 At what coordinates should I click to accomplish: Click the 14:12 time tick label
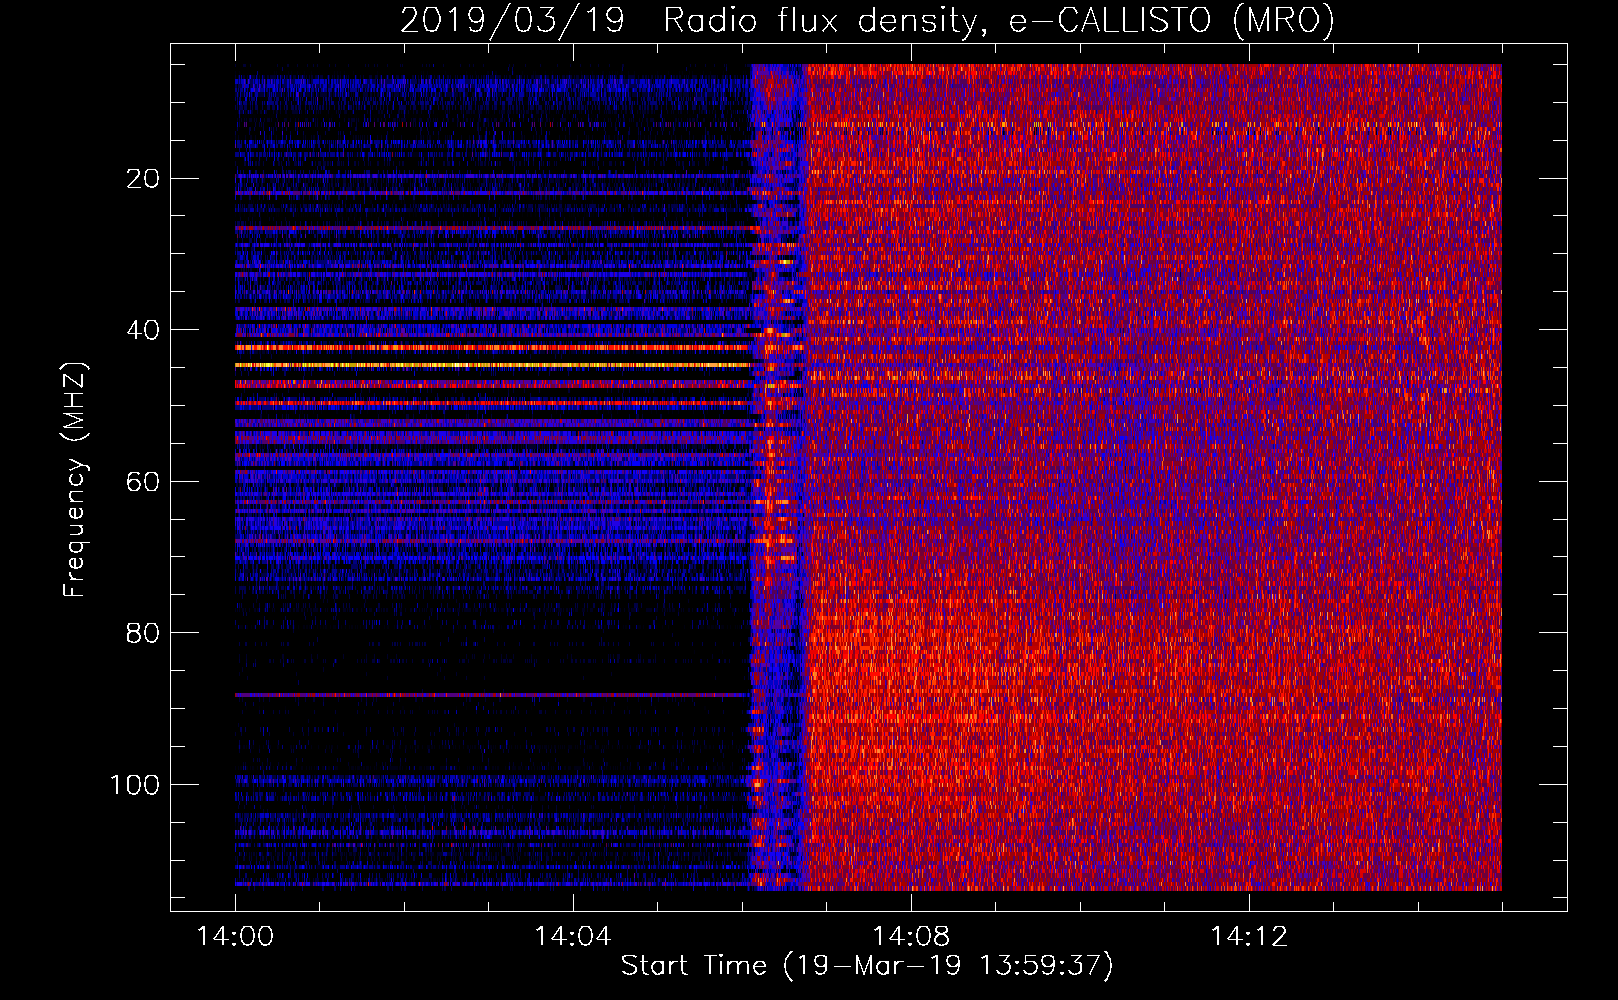click(1249, 937)
